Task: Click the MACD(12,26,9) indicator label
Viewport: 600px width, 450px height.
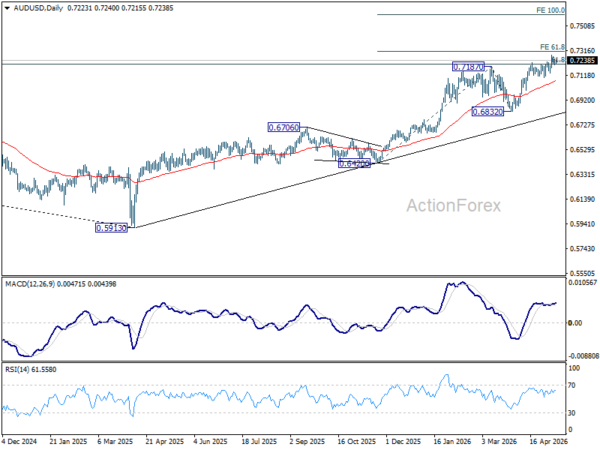Action: (30, 284)
